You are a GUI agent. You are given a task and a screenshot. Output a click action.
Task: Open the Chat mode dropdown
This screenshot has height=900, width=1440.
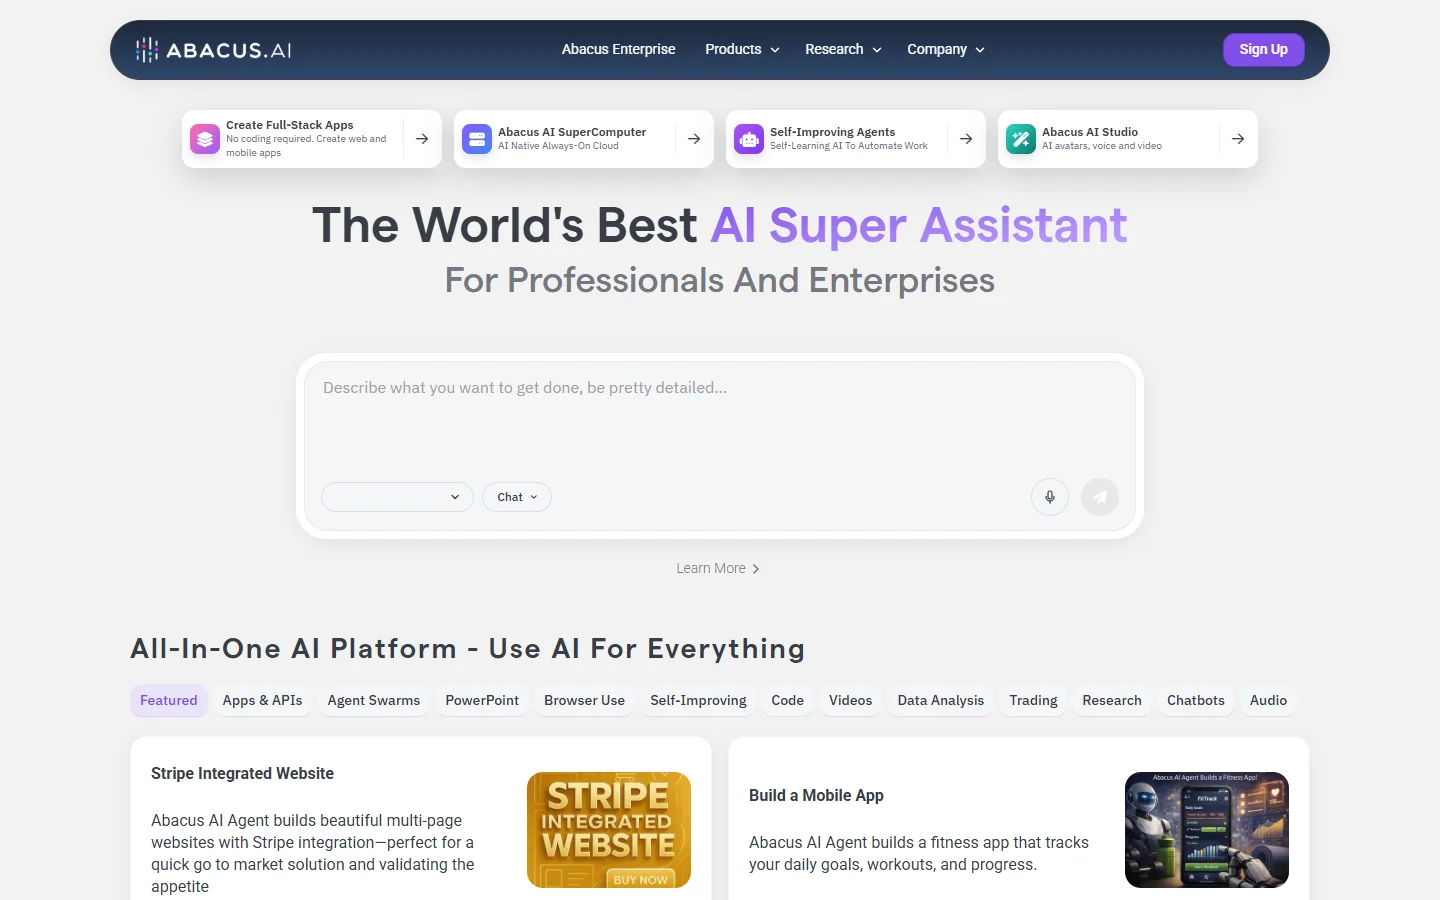pyautogui.click(x=517, y=497)
